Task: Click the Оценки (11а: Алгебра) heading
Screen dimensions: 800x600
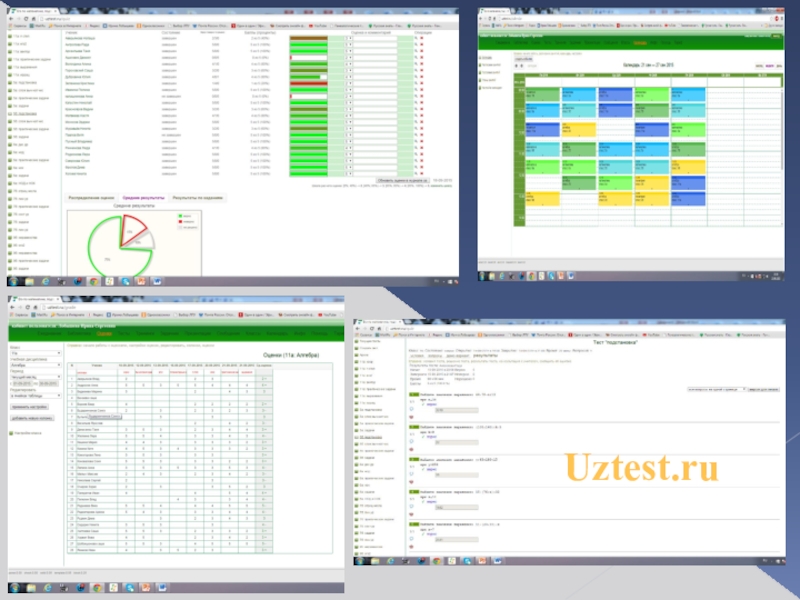Action: (291, 355)
